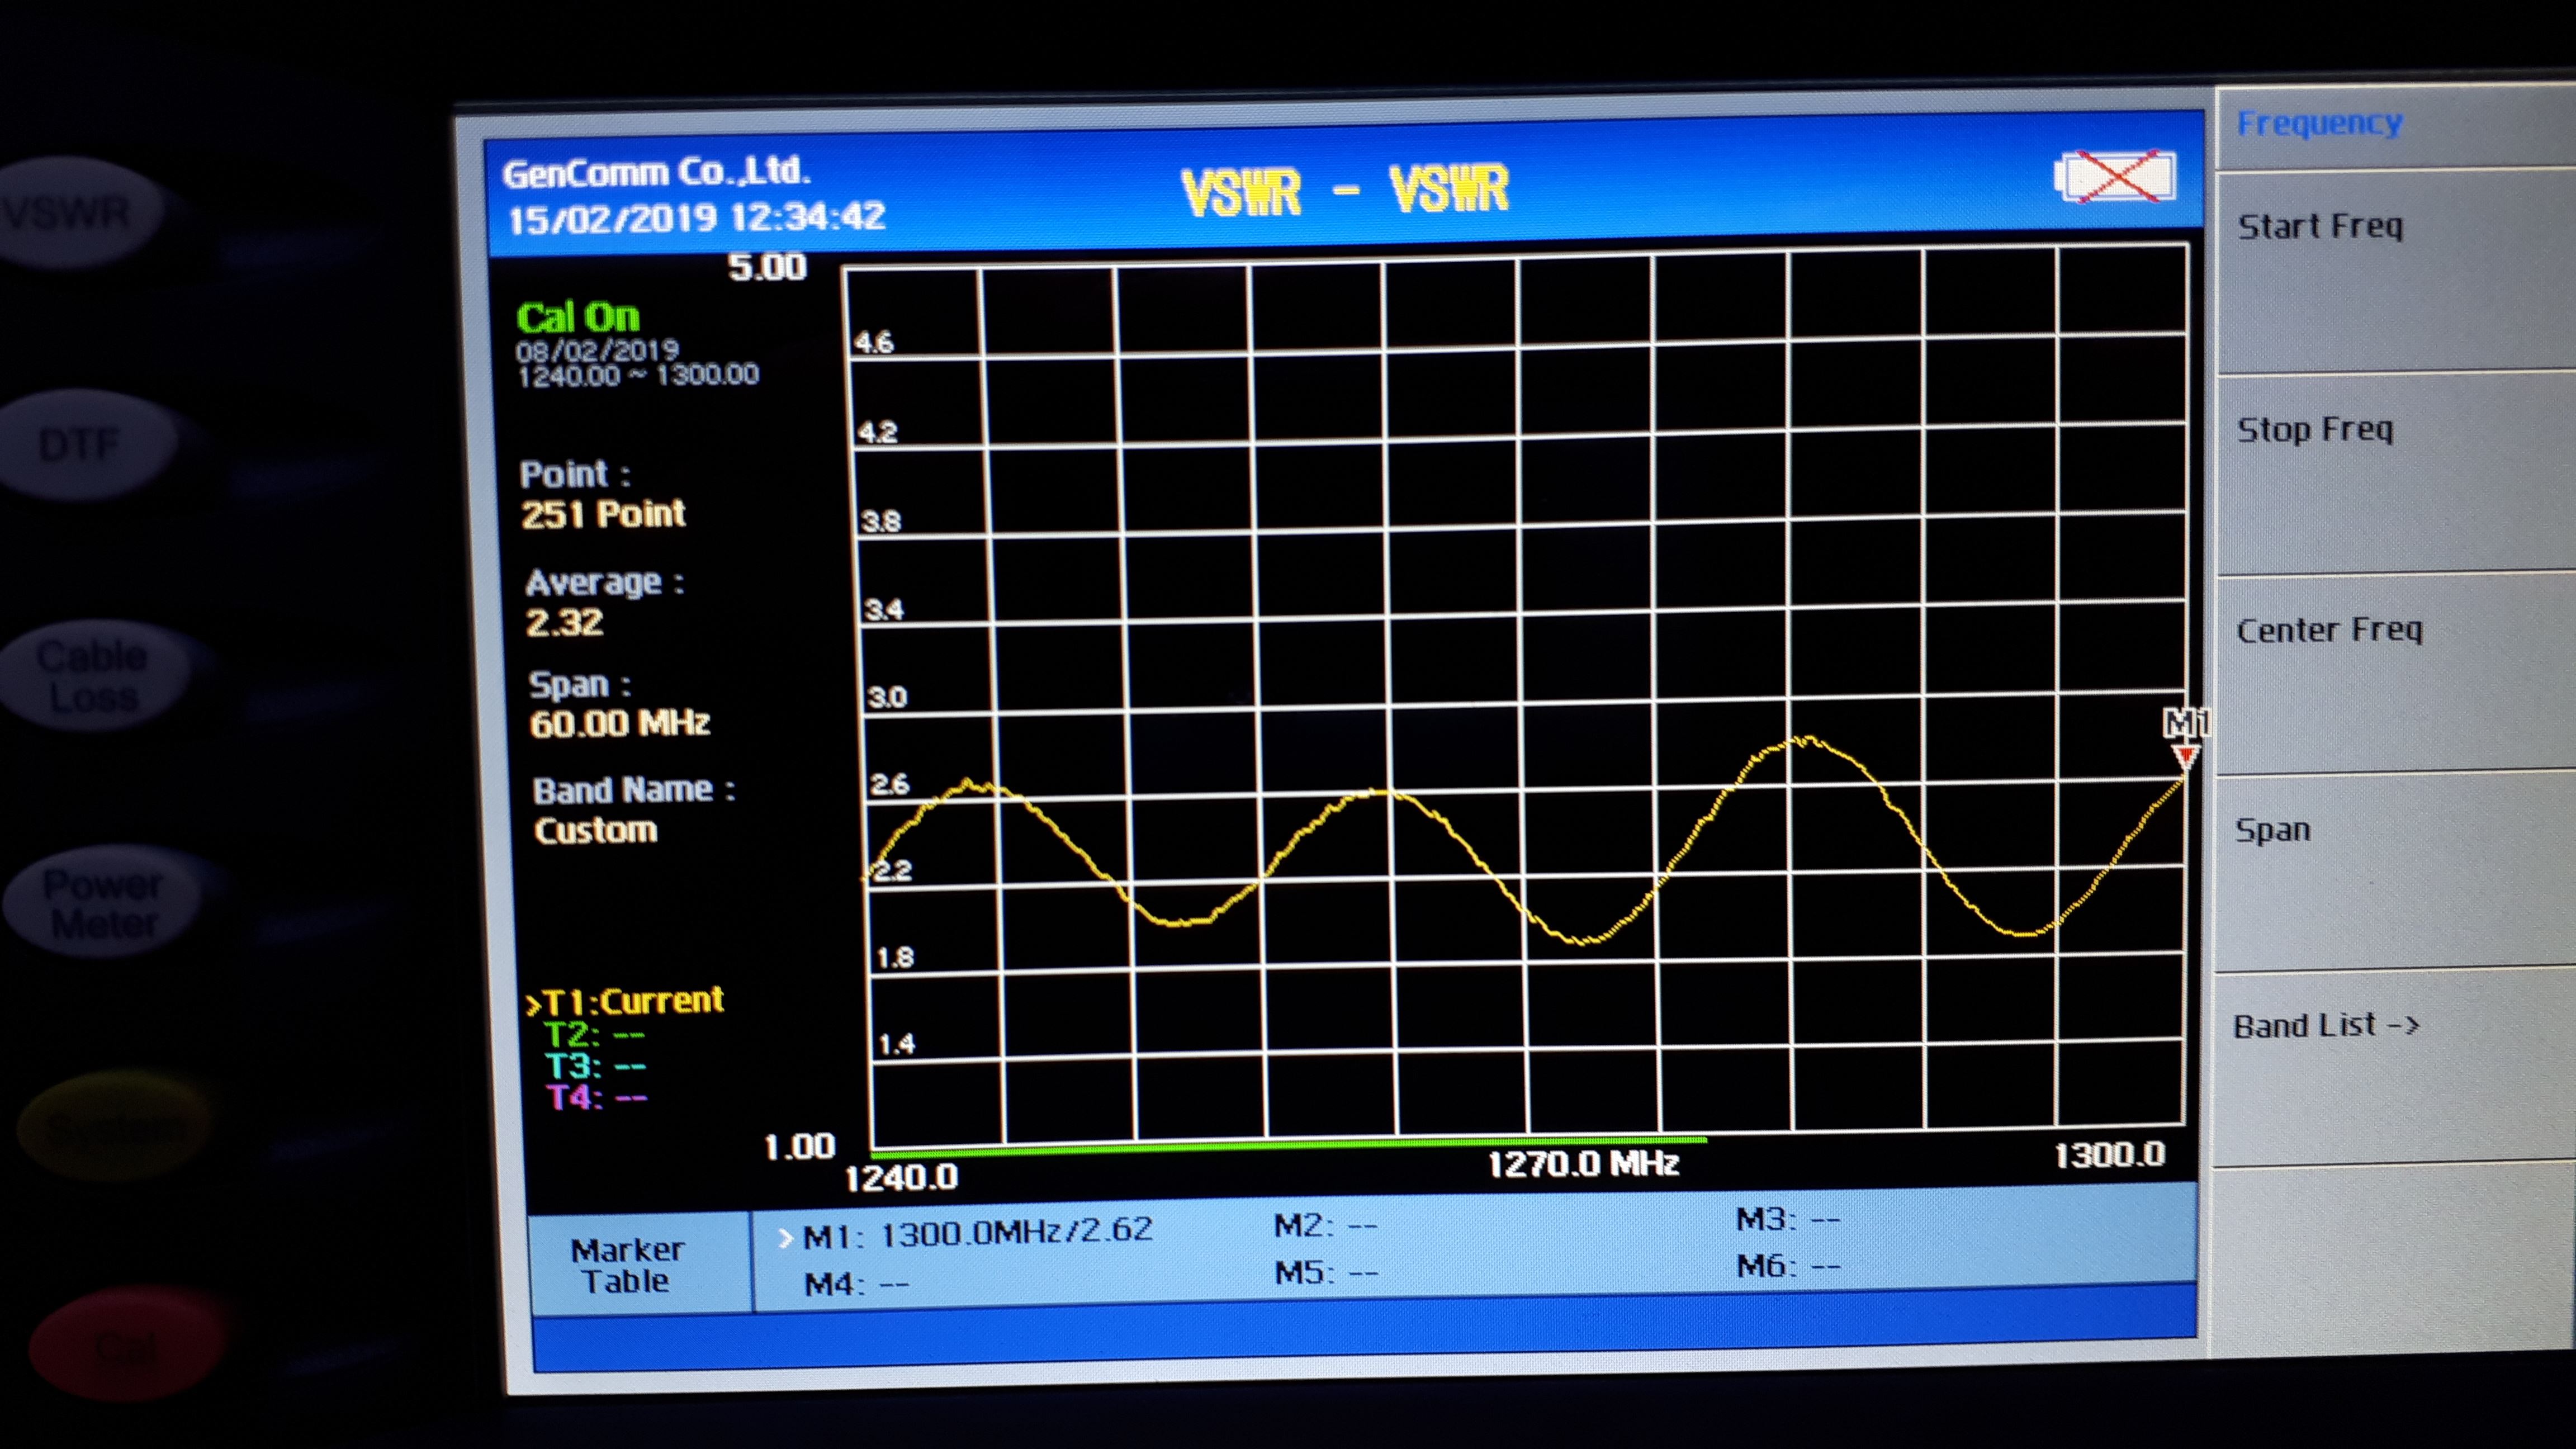This screenshot has height=1449, width=2576.
Task: Select trace T1:Current
Action: coord(625,1001)
